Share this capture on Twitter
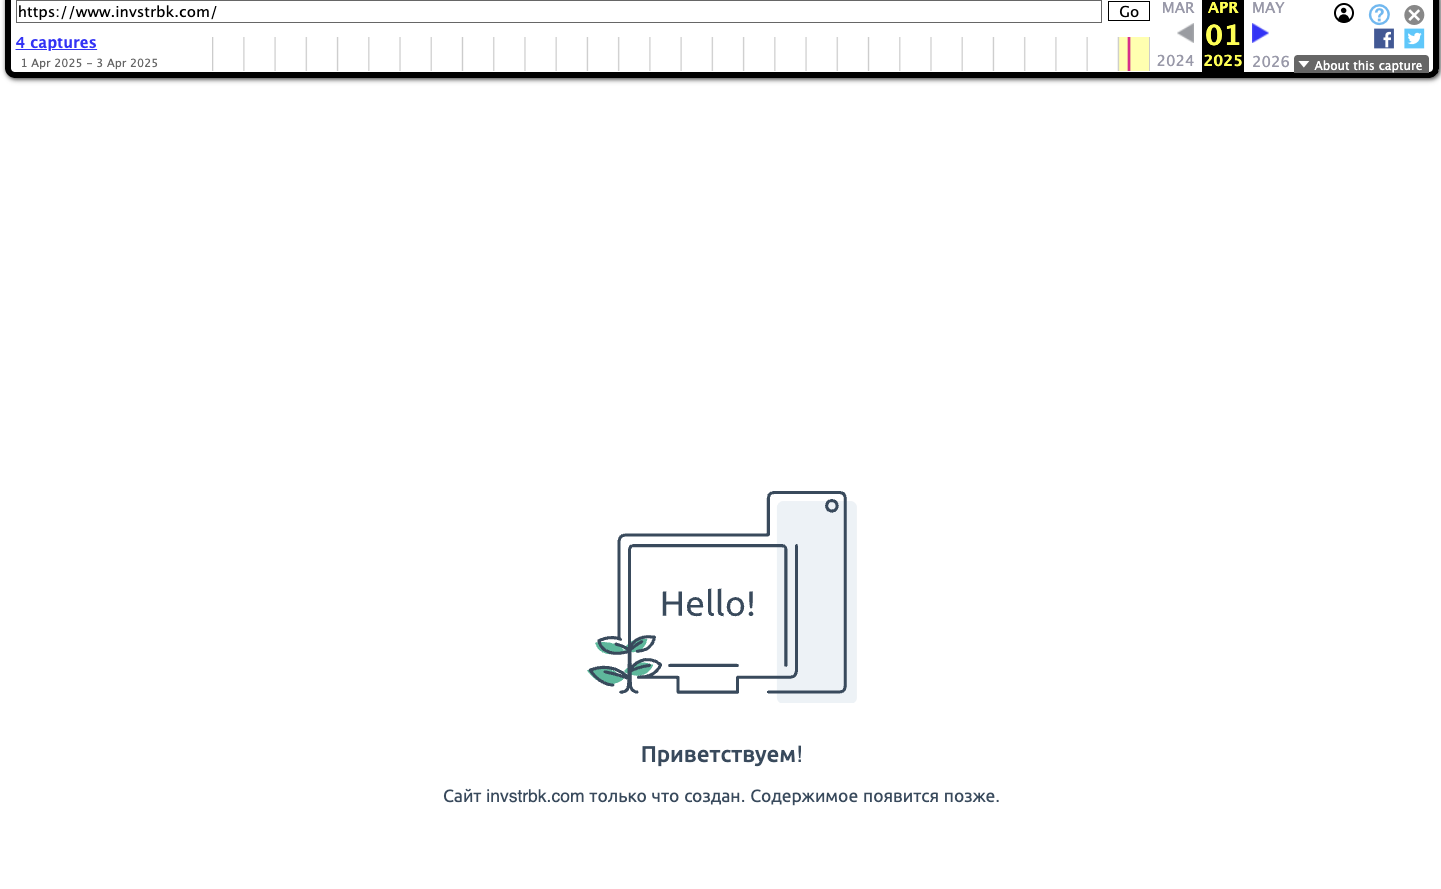Image resolution: width=1441 pixels, height=889 pixels. pos(1413,39)
